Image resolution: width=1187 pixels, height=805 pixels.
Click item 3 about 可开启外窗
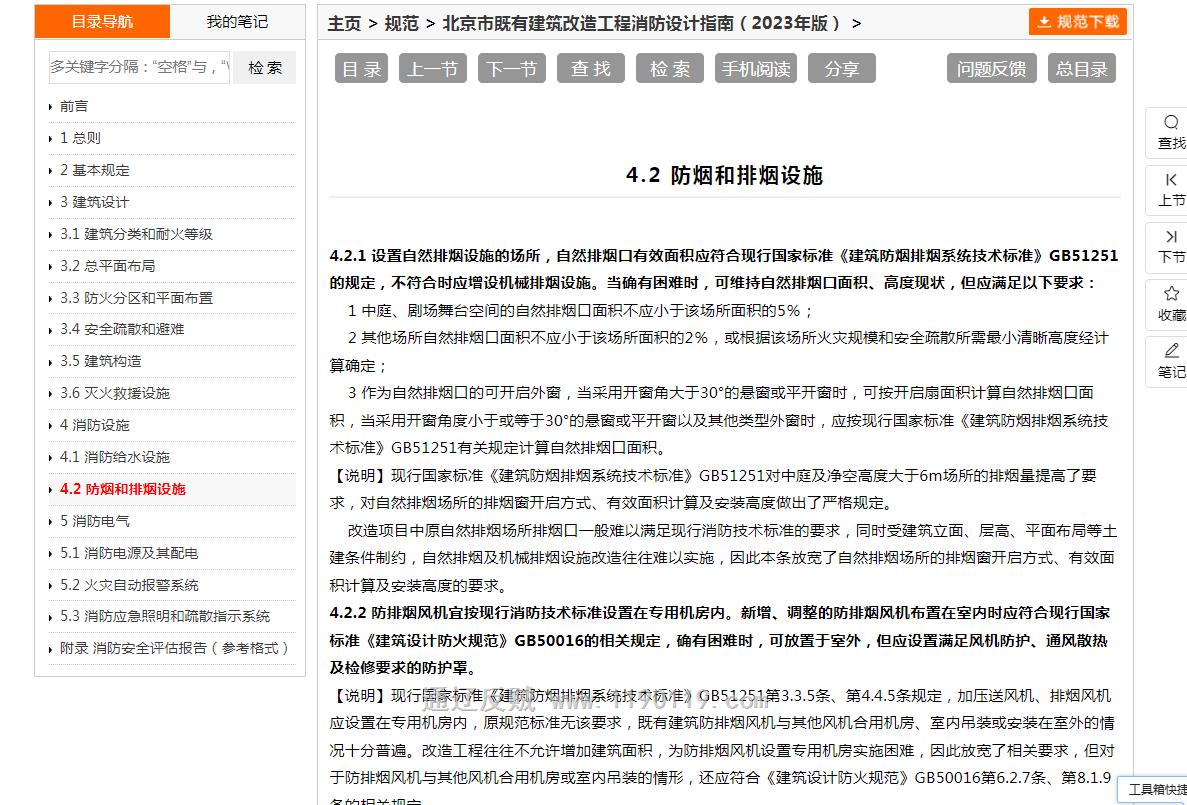click(719, 420)
